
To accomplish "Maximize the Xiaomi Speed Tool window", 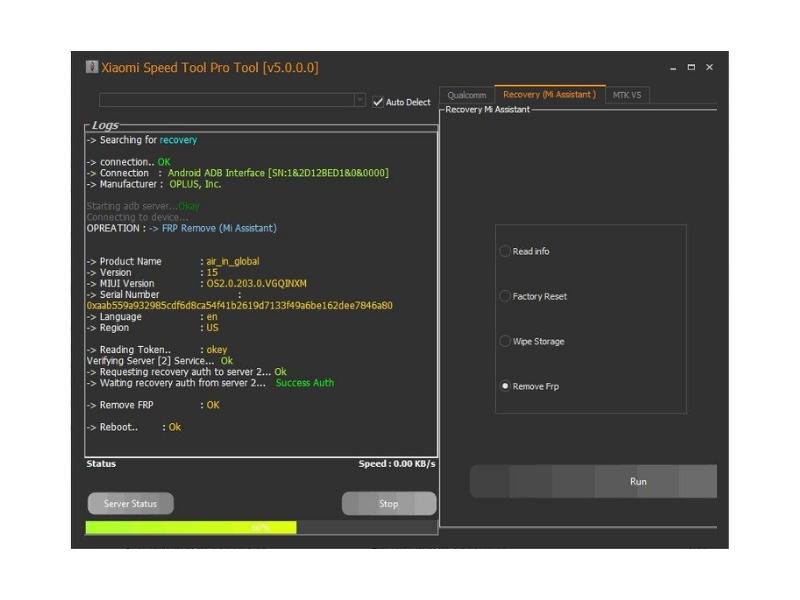I will (691, 67).
